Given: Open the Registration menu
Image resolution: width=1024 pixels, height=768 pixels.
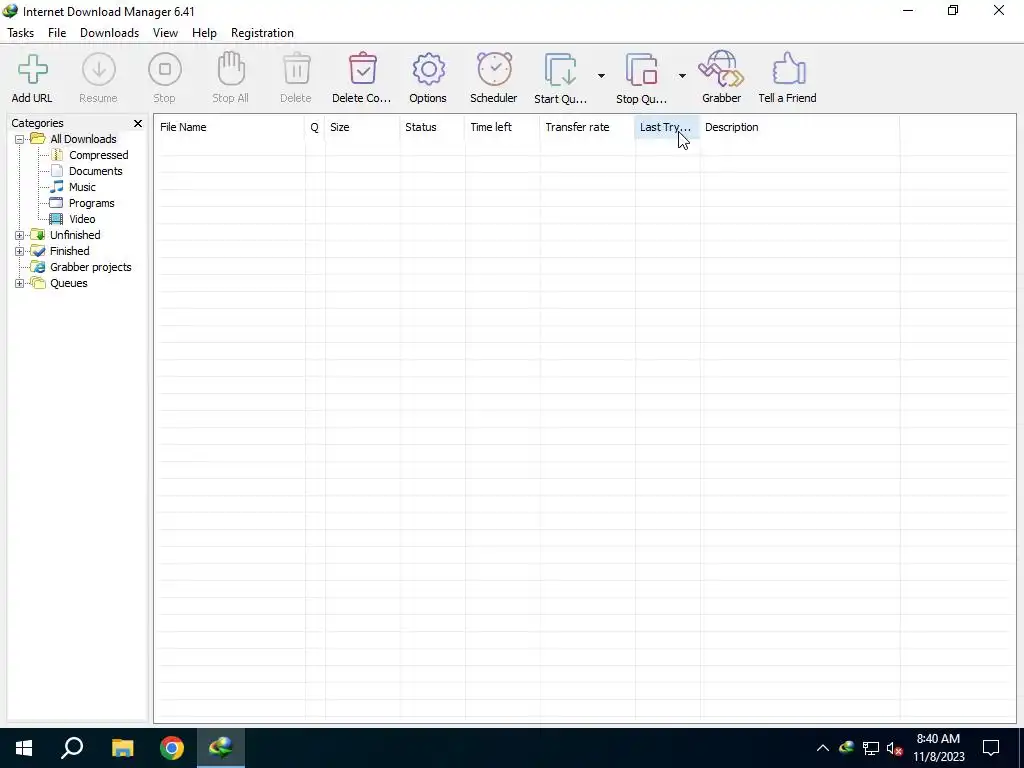Looking at the screenshot, I should tap(262, 33).
